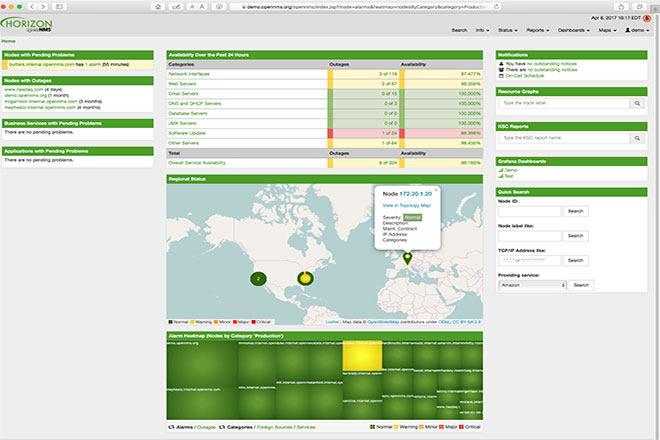Open the browser share icon
The height and width of the screenshot is (440, 660).
(621, 7)
